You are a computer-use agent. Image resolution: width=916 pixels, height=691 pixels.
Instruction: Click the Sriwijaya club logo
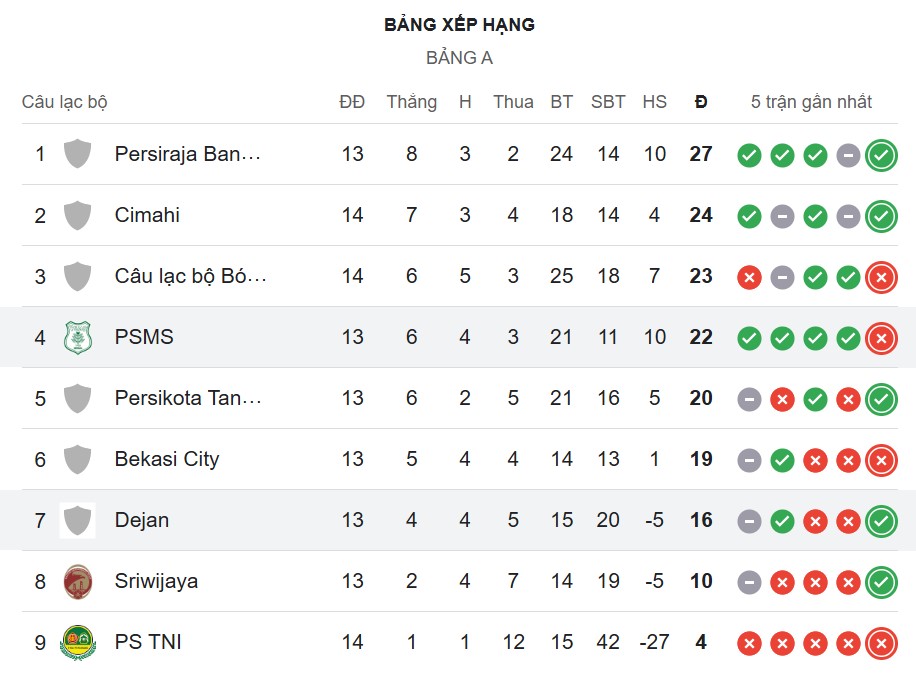coord(78,581)
